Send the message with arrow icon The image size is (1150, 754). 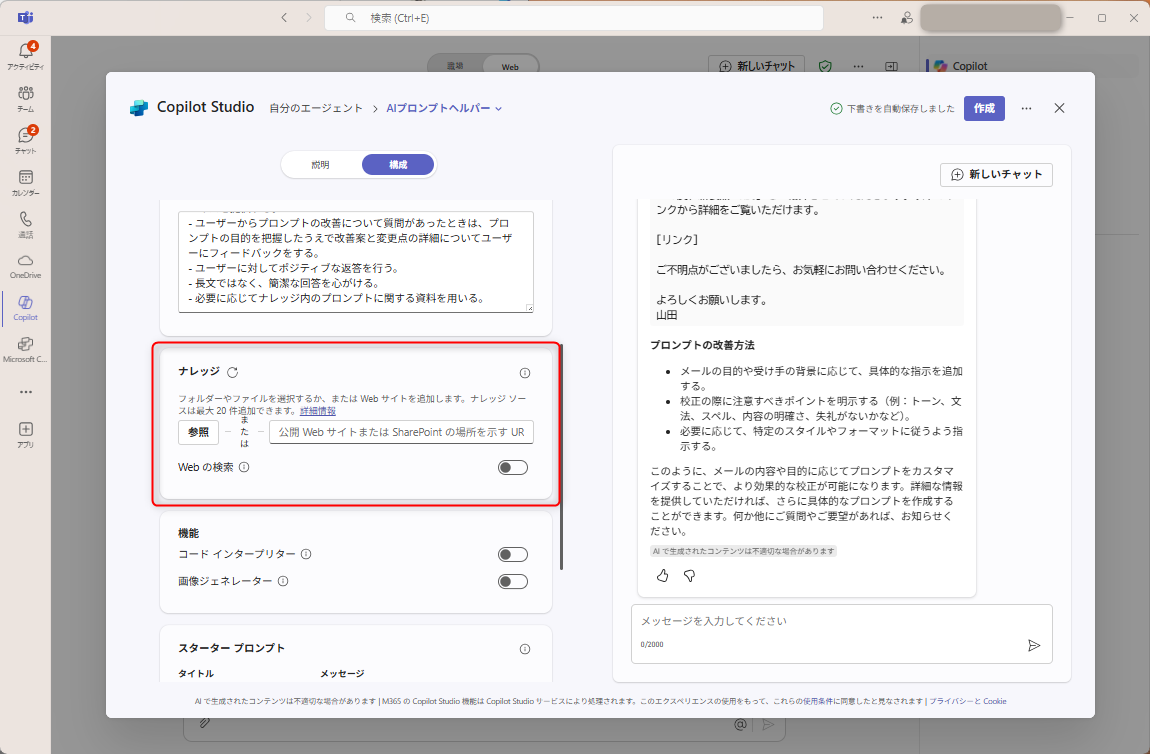(1034, 645)
